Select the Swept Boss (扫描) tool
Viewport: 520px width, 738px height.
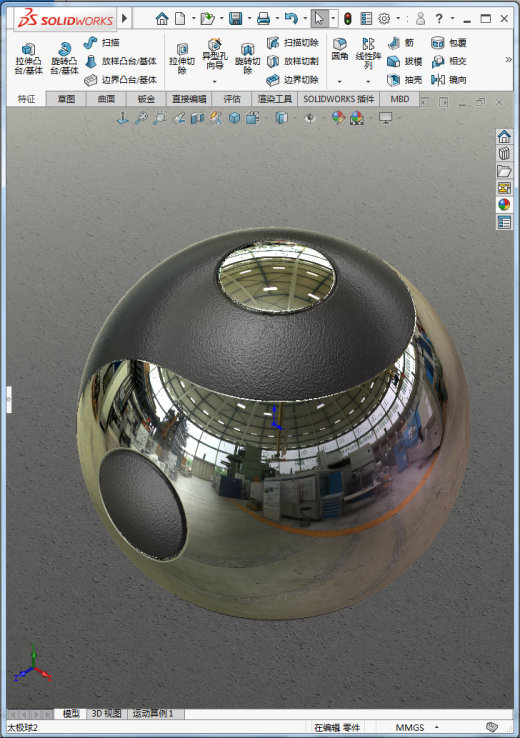[x=102, y=42]
